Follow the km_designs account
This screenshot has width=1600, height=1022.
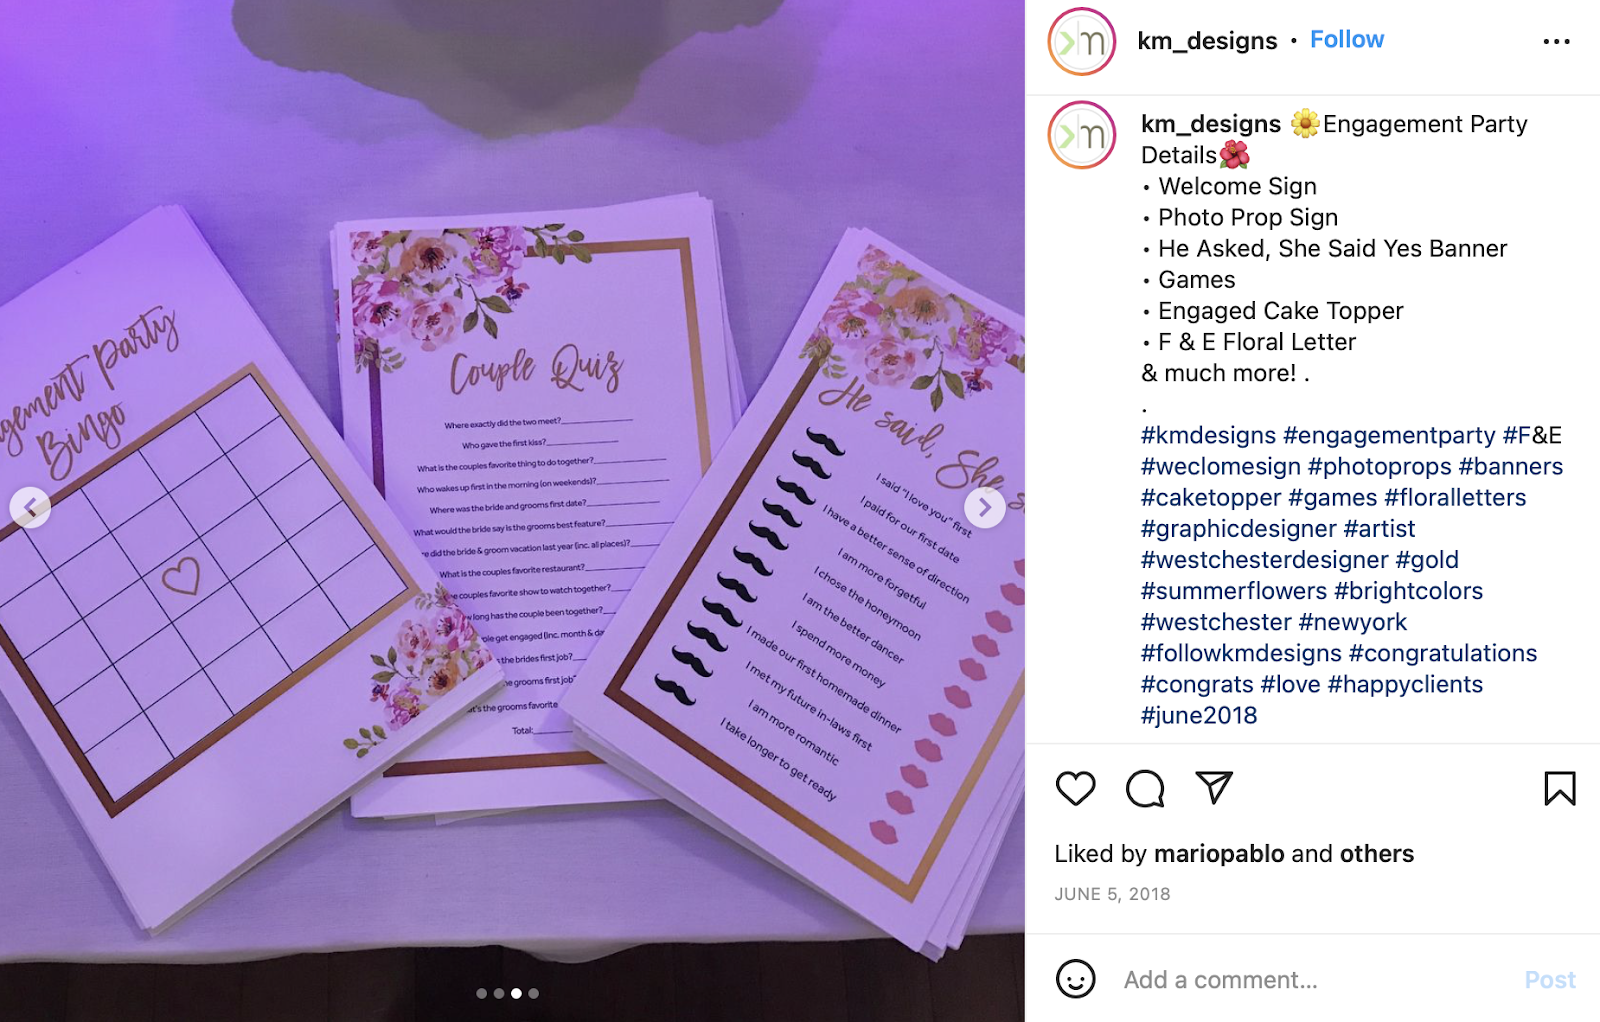(1347, 39)
